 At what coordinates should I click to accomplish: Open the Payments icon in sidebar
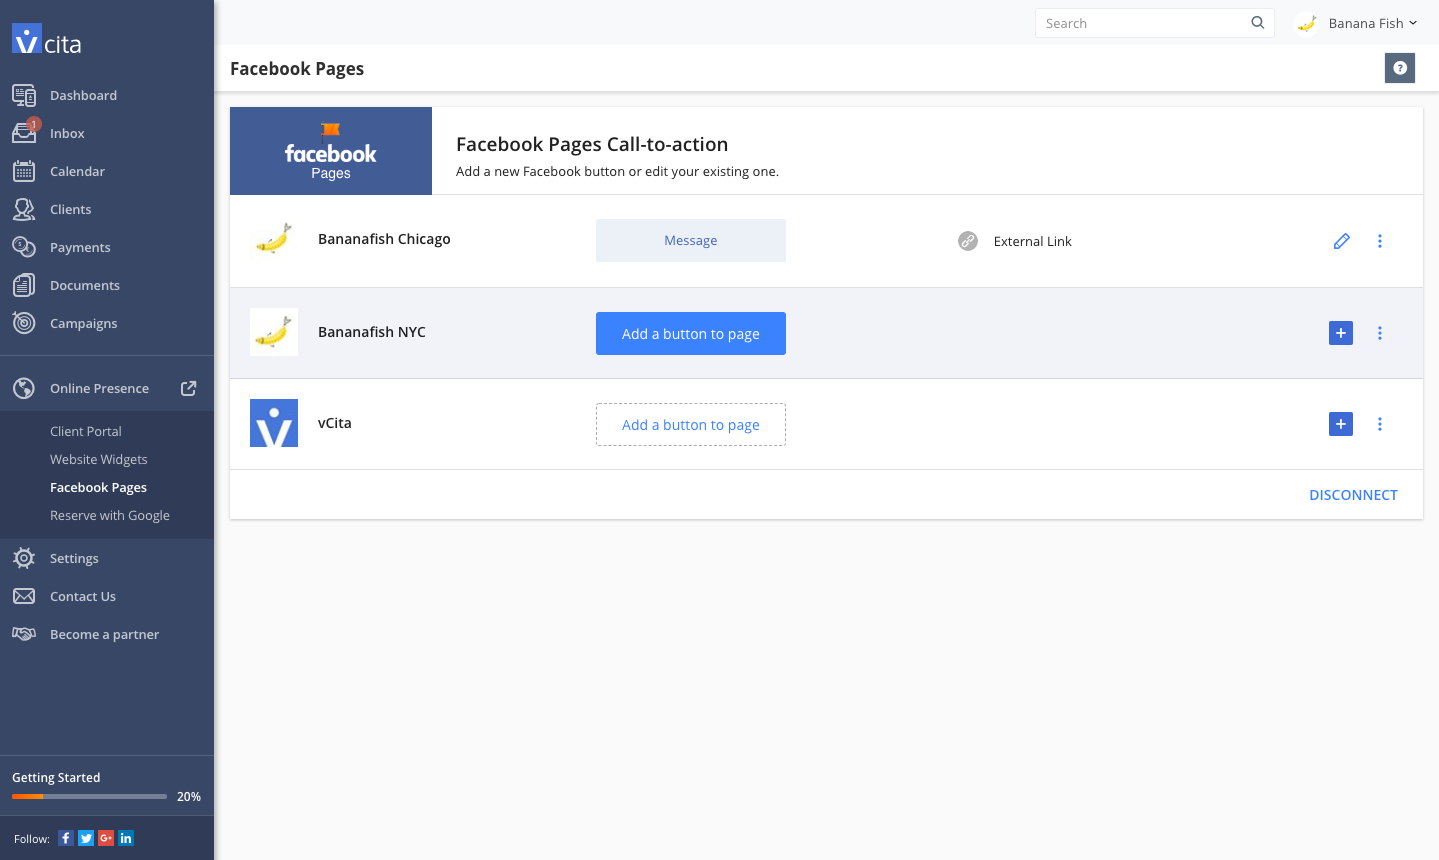click(24, 247)
